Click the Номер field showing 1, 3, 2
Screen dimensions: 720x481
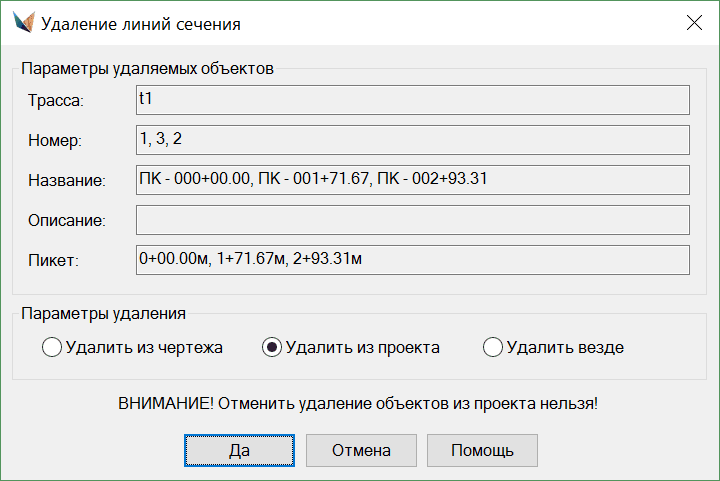click(412, 140)
